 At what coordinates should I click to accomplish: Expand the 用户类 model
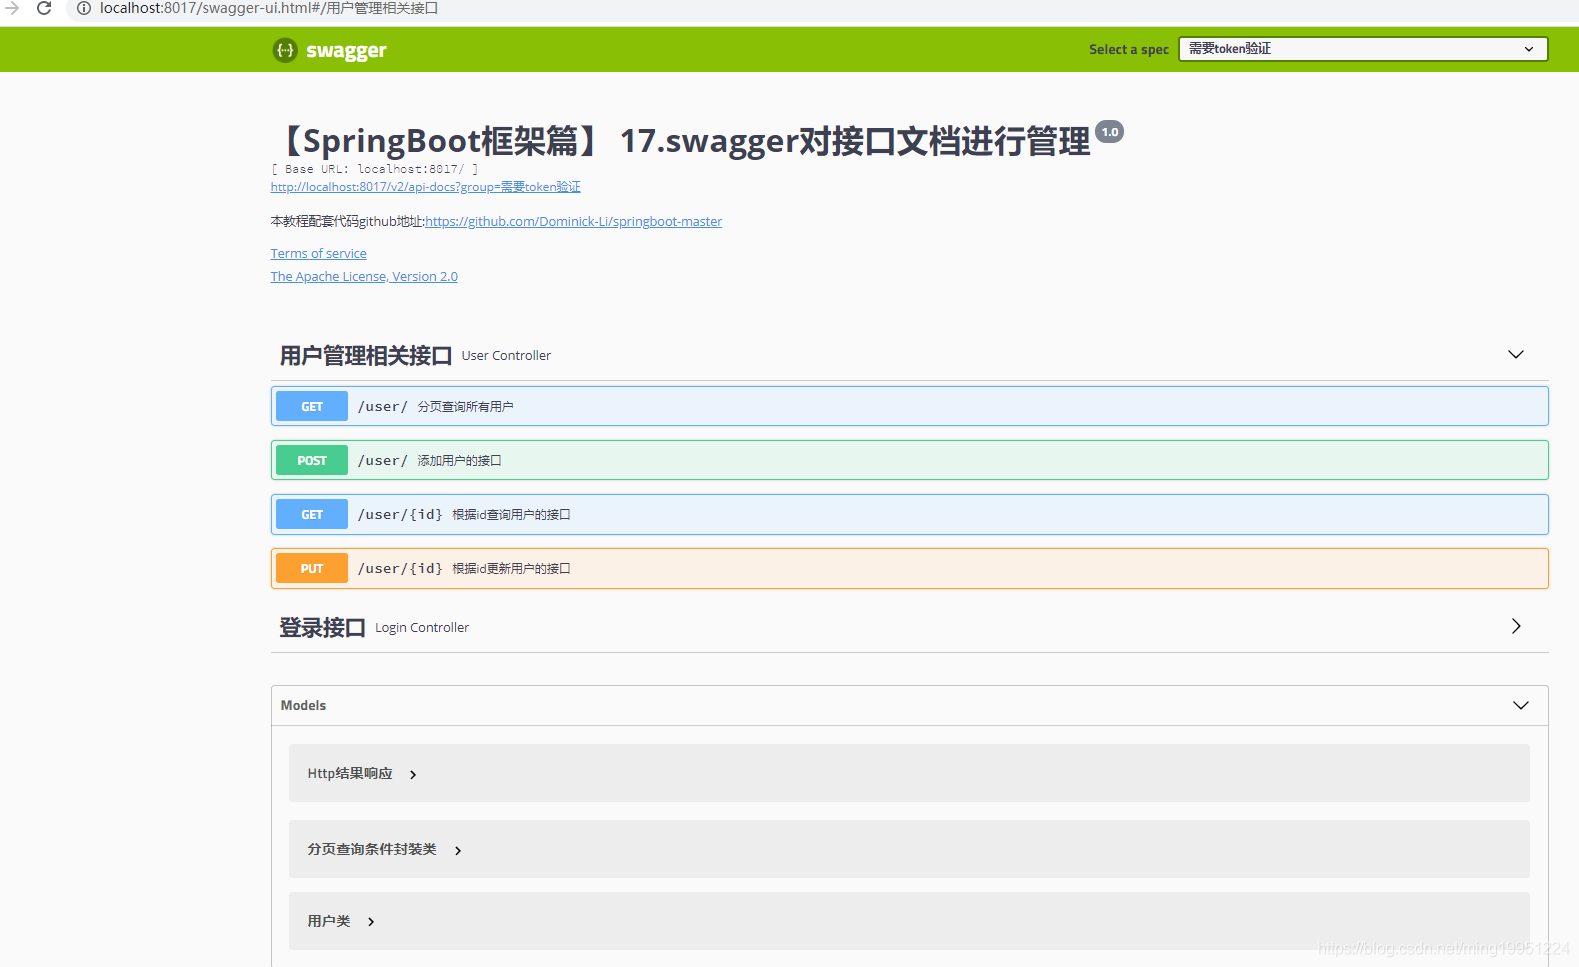(371, 922)
